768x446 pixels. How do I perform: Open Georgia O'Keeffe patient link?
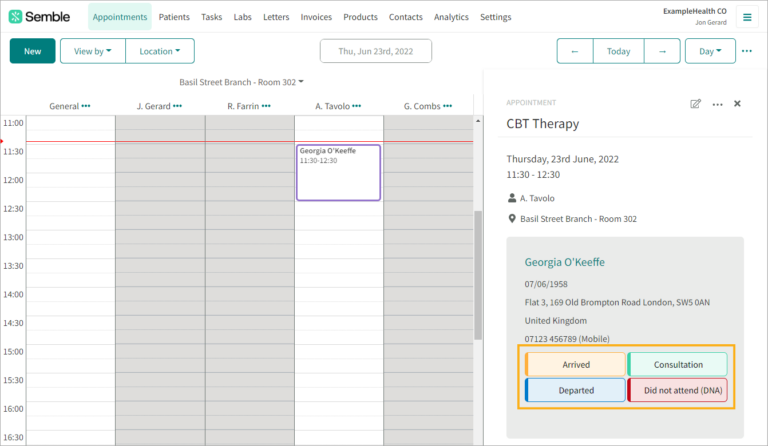(x=564, y=262)
